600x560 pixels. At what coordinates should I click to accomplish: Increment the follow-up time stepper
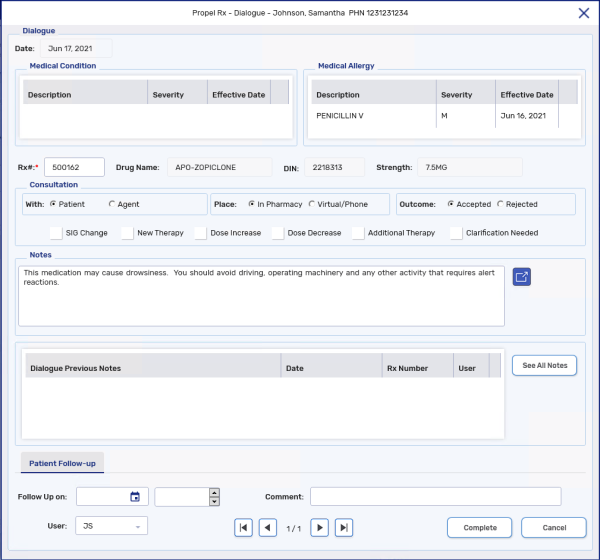pos(213,493)
